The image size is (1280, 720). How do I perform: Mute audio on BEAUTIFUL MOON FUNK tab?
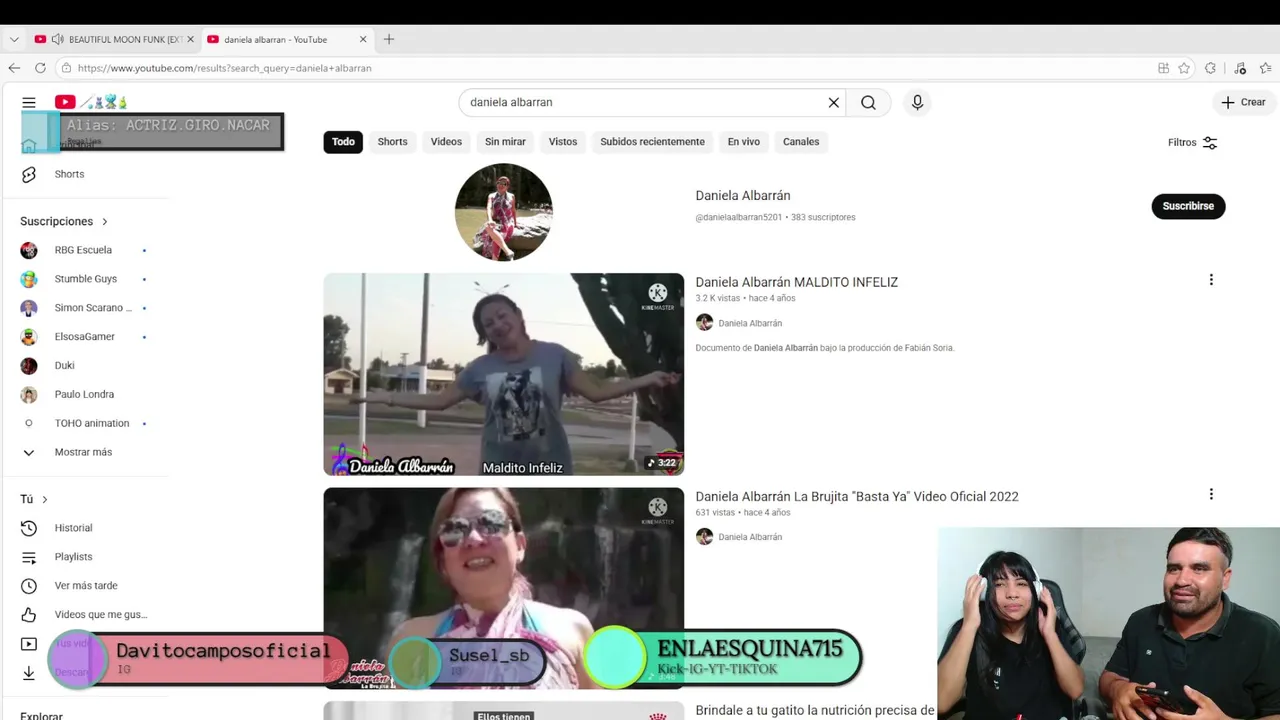tap(58, 39)
